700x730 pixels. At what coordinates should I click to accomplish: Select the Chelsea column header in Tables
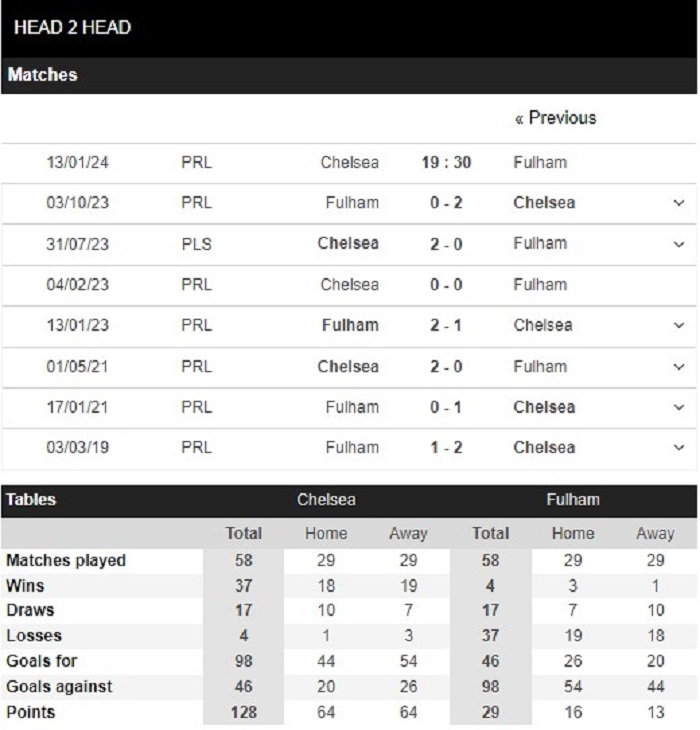326,500
